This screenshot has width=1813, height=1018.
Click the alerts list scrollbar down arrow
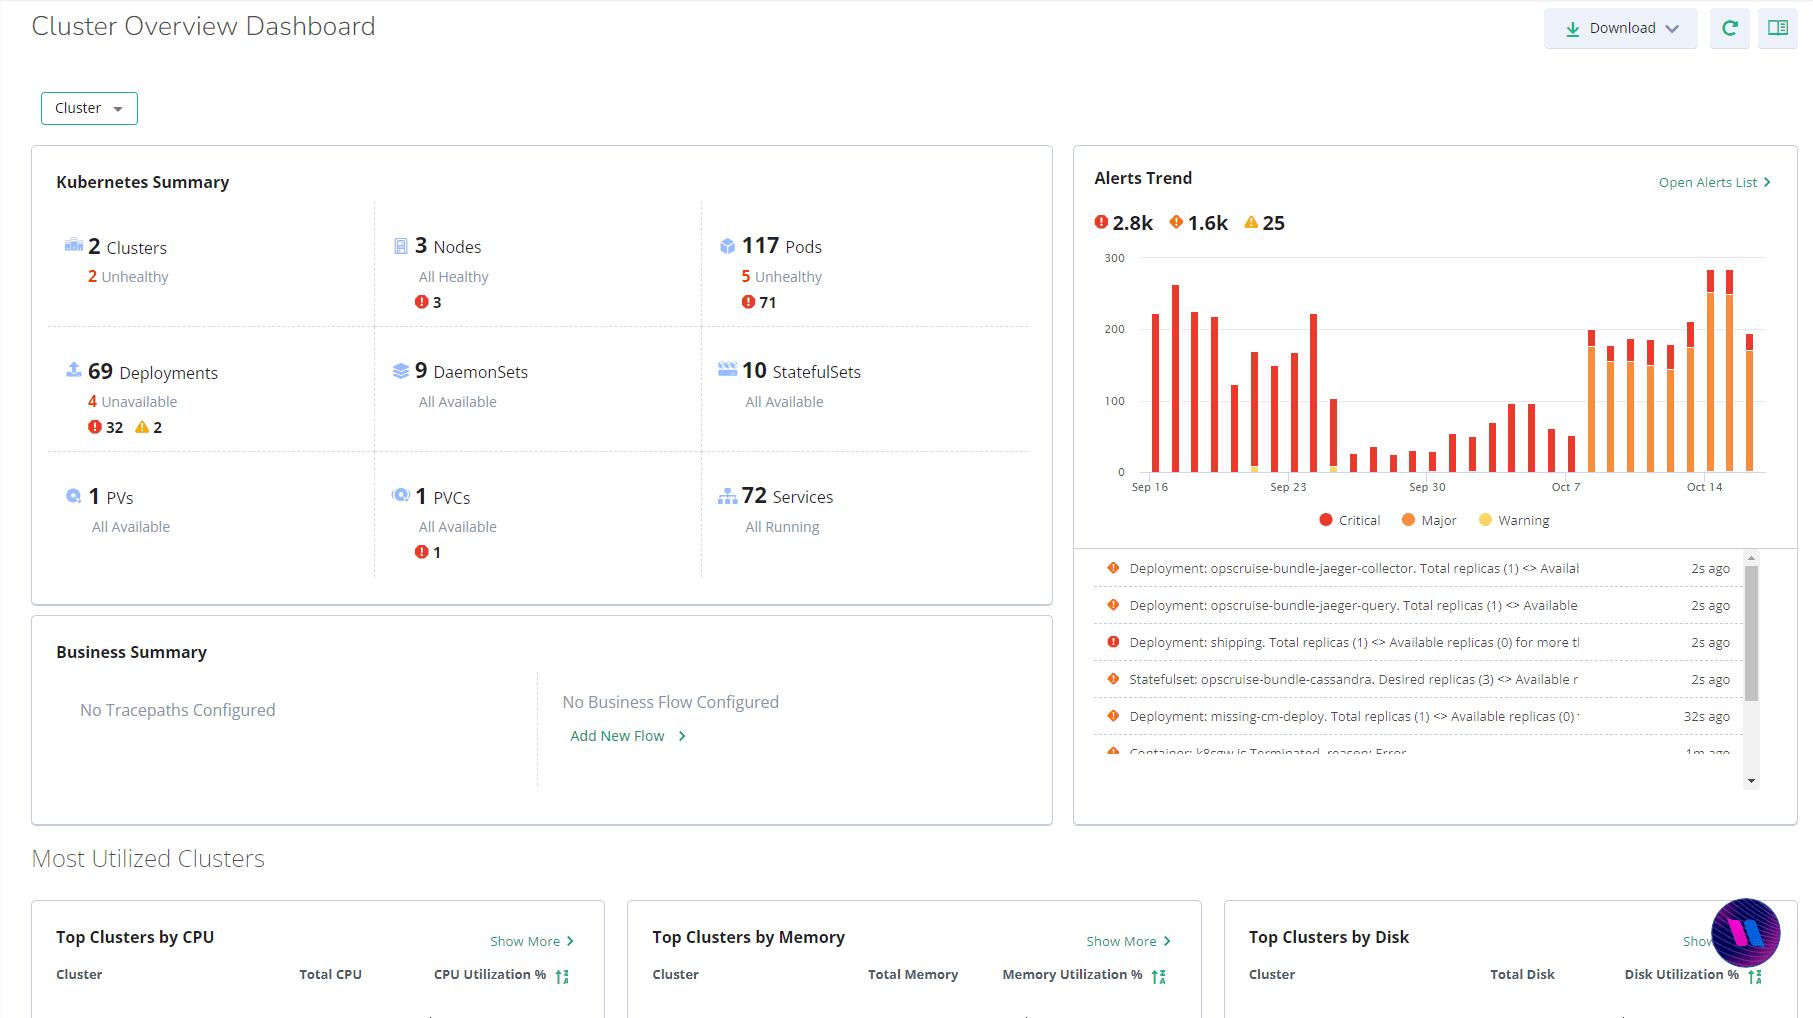(x=1751, y=781)
